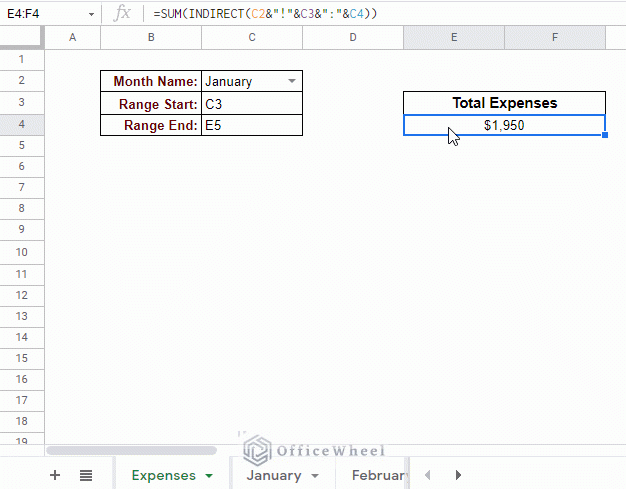Select the 'Range End:' cell
626x489 pixels.
(151, 125)
